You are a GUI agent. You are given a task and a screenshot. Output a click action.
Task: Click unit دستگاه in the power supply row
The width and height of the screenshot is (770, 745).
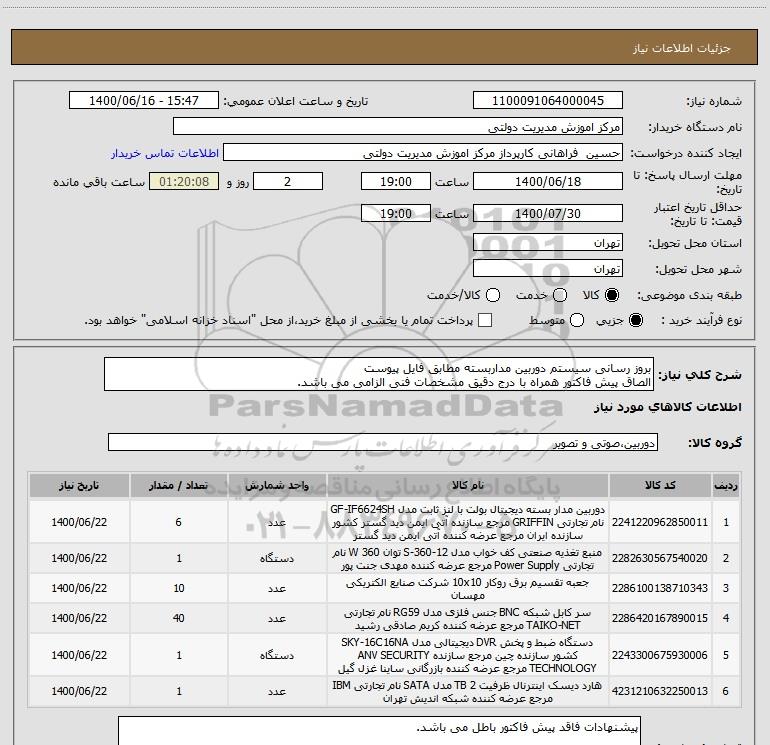(277, 558)
